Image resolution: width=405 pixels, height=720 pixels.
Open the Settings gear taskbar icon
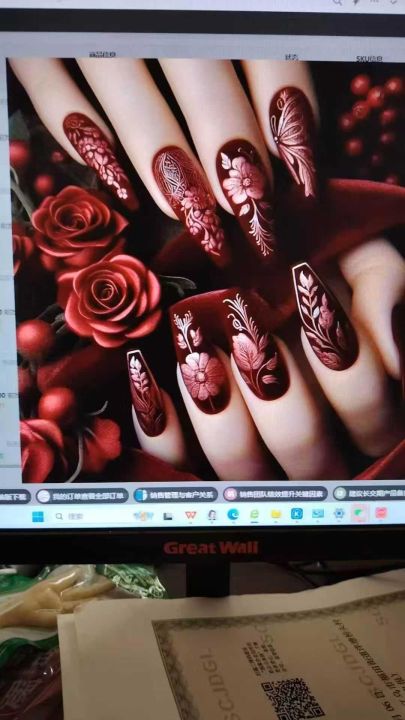coord(339,513)
